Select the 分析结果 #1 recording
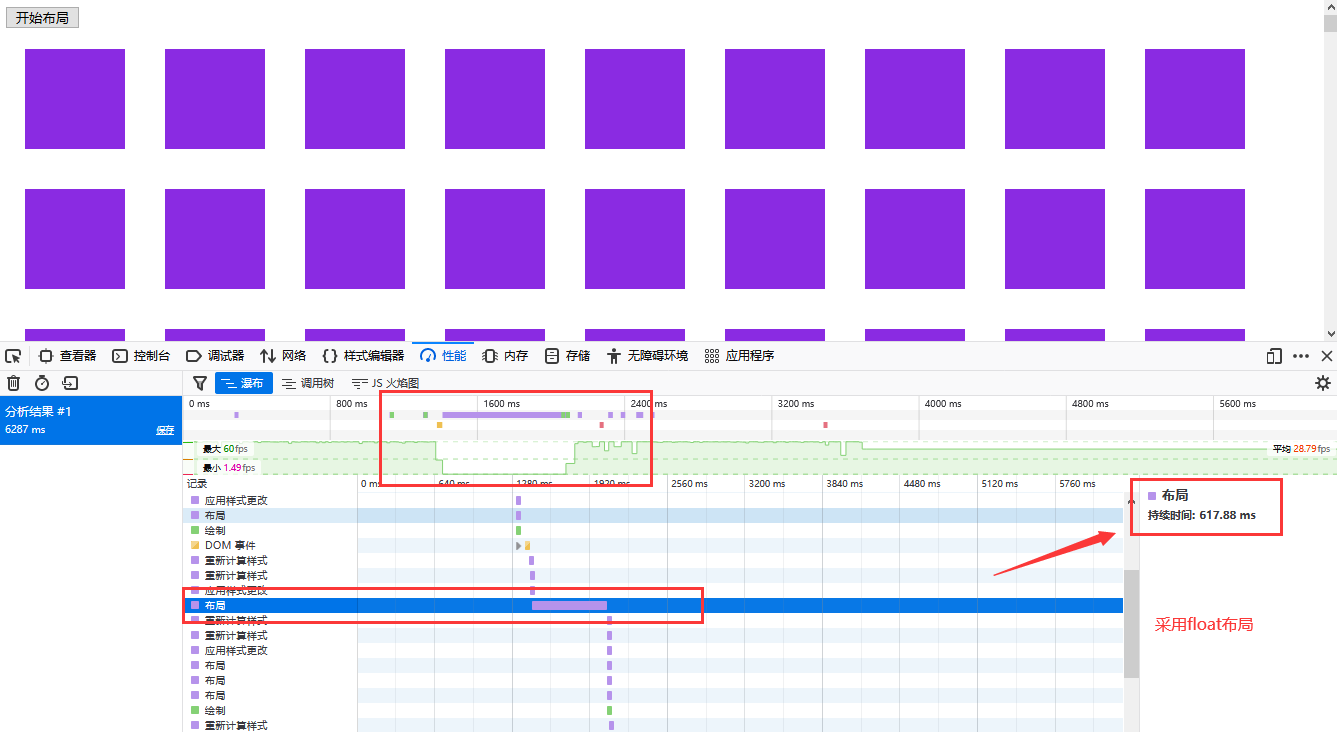This screenshot has width=1337, height=732. click(90, 420)
